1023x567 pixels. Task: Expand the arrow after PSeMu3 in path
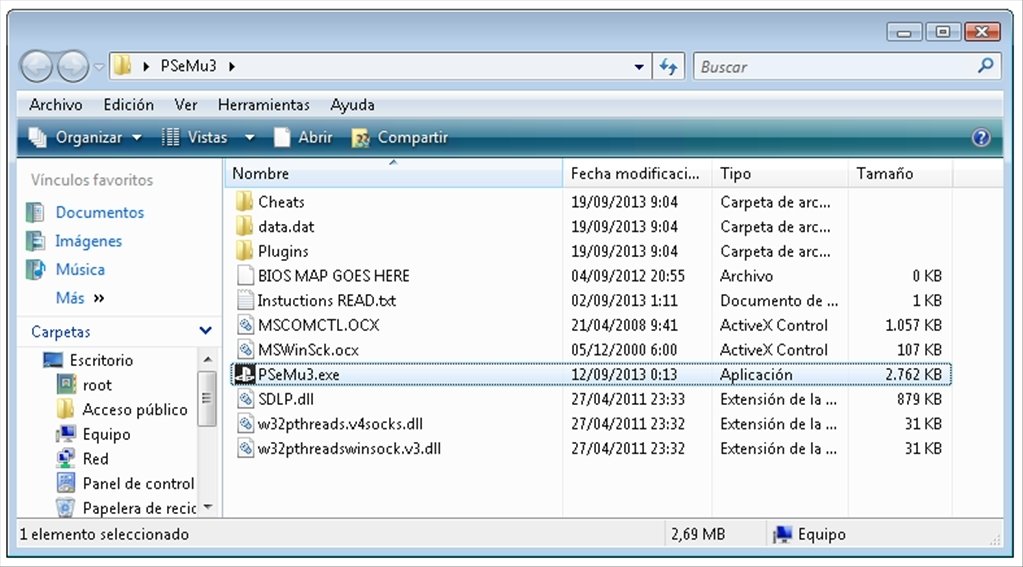click(x=232, y=67)
